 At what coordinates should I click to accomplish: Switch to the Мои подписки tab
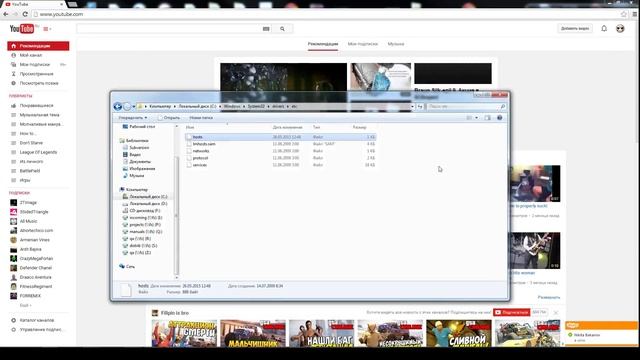pos(362,44)
